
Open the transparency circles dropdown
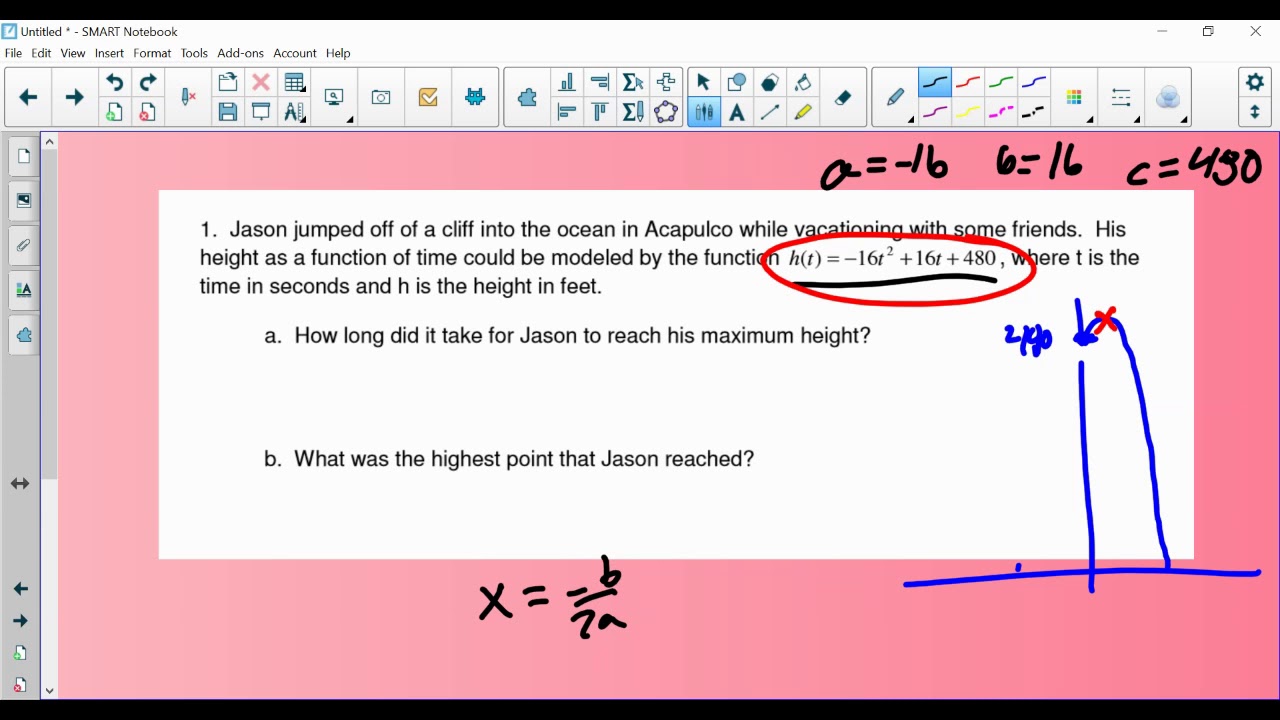(x=1169, y=98)
